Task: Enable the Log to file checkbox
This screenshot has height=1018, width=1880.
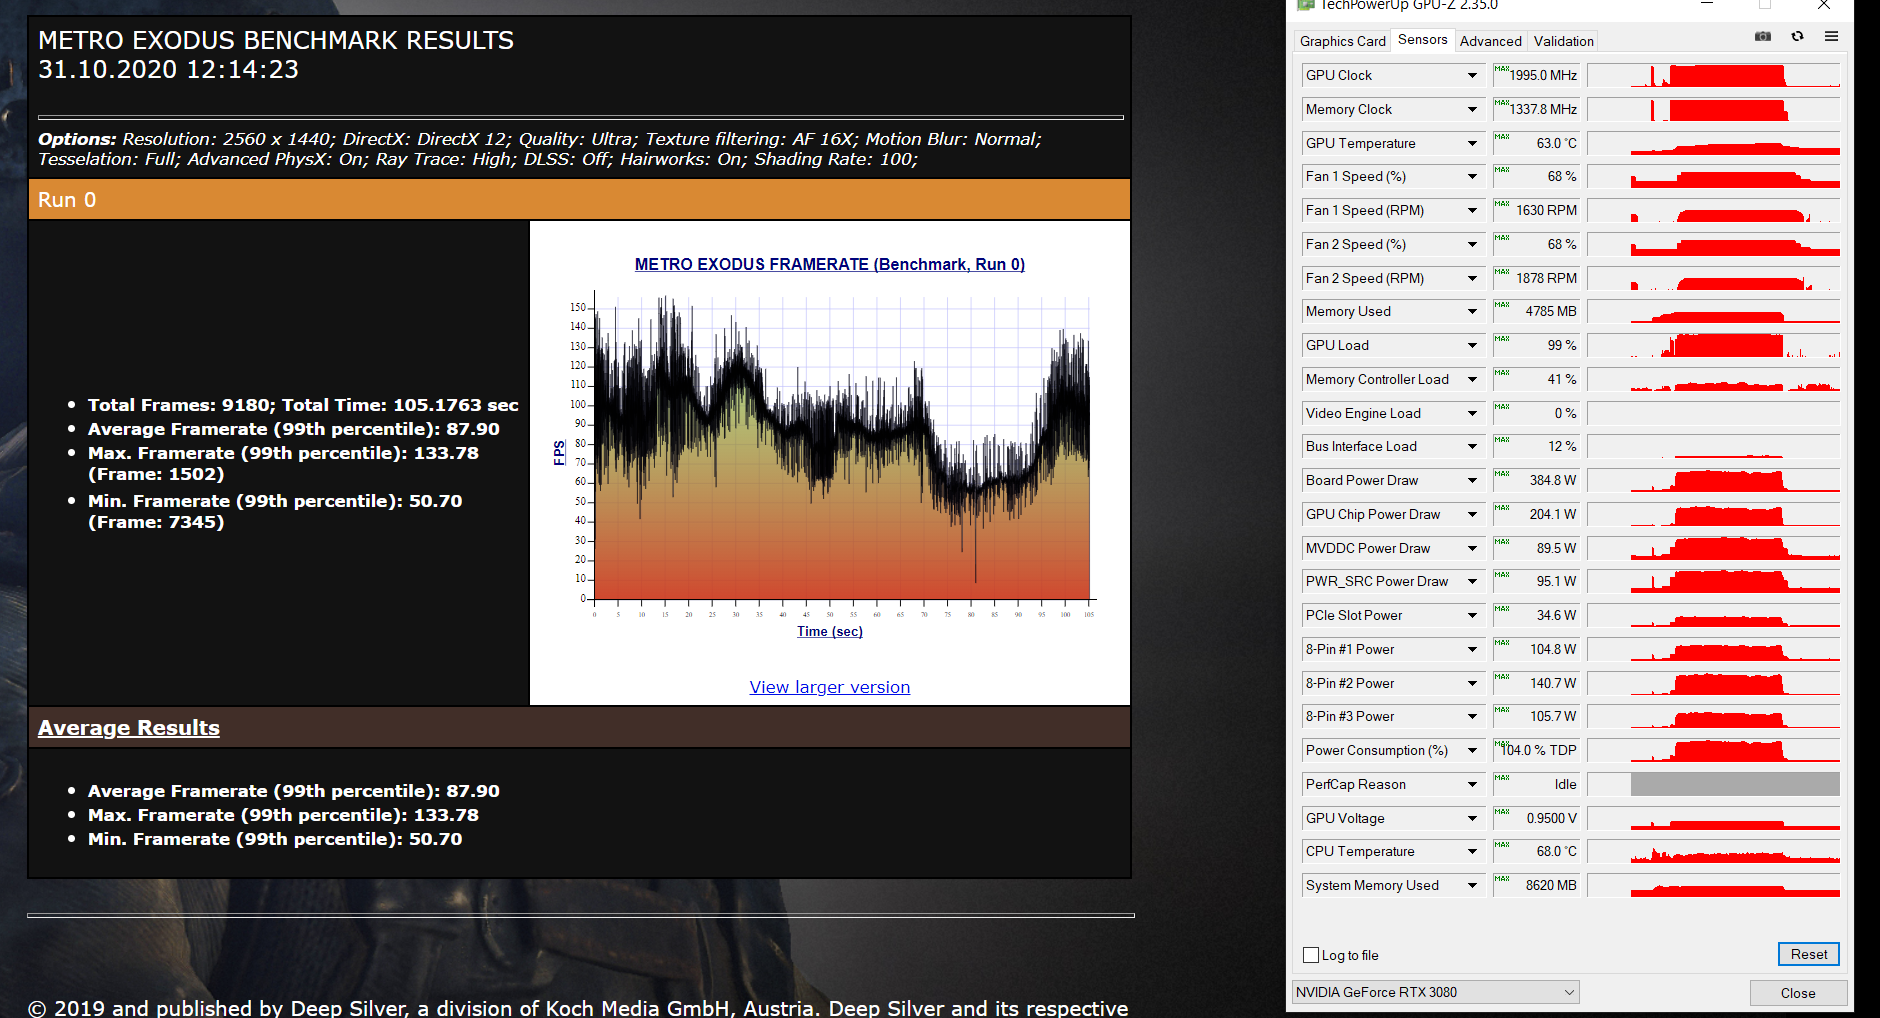Action: [x=1311, y=955]
